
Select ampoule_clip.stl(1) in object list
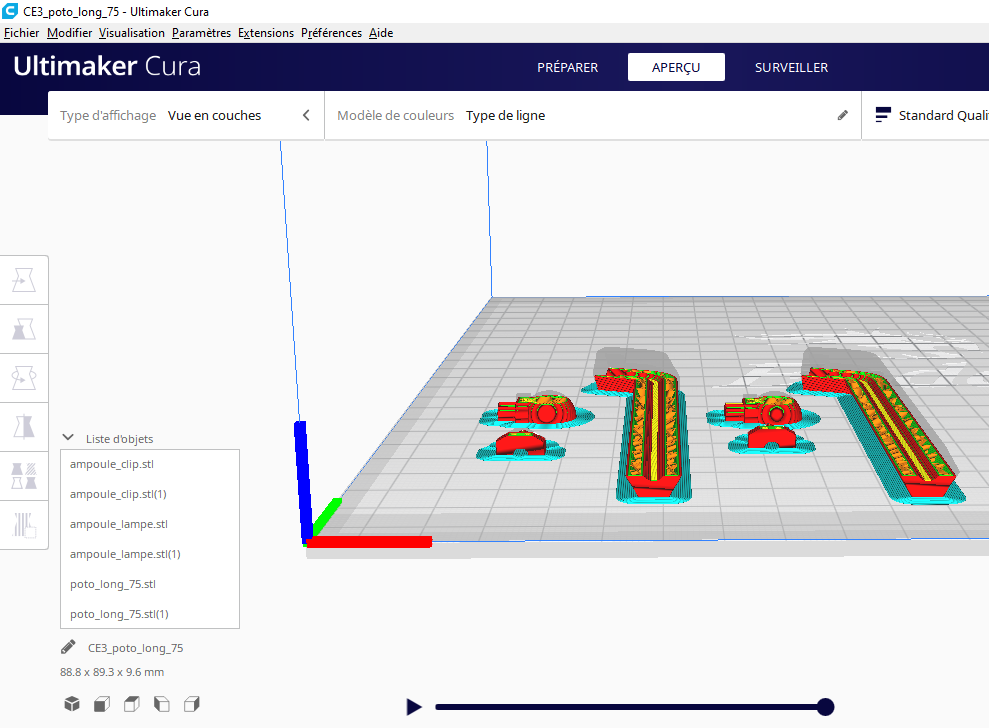click(x=150, y=494)
